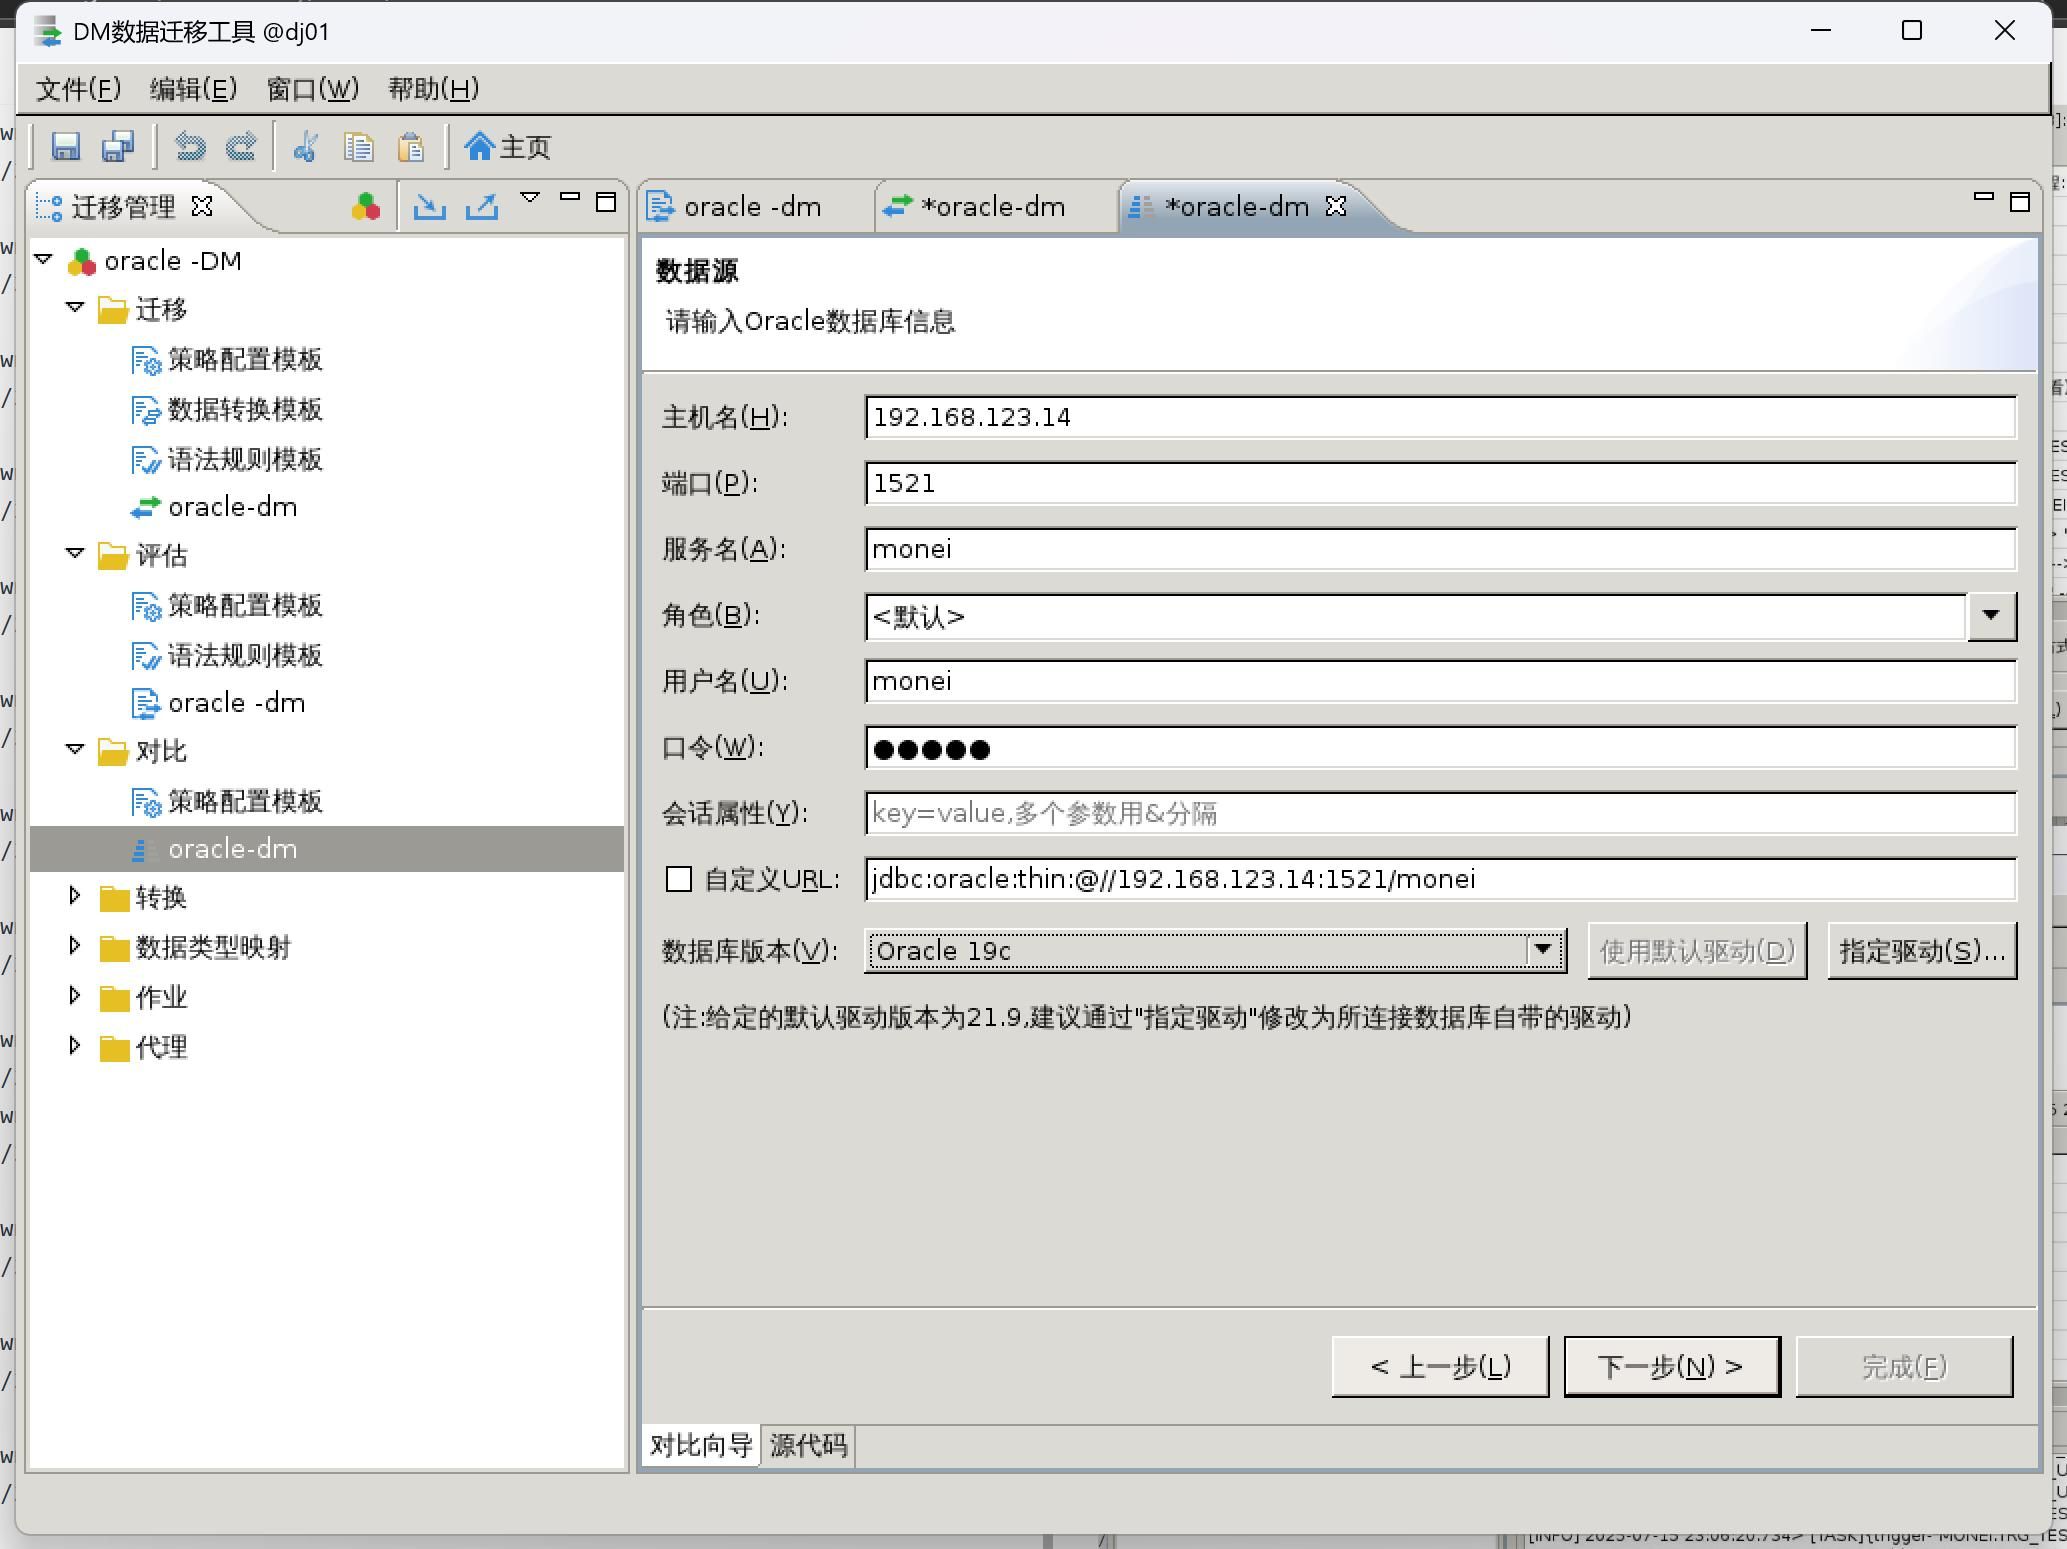Collapse the 评估 folder node

coord(75,554)
